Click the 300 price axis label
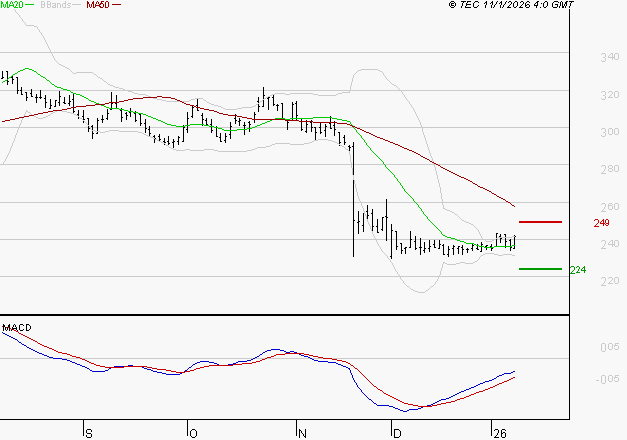Screen dimensions: 627x440 610,132
